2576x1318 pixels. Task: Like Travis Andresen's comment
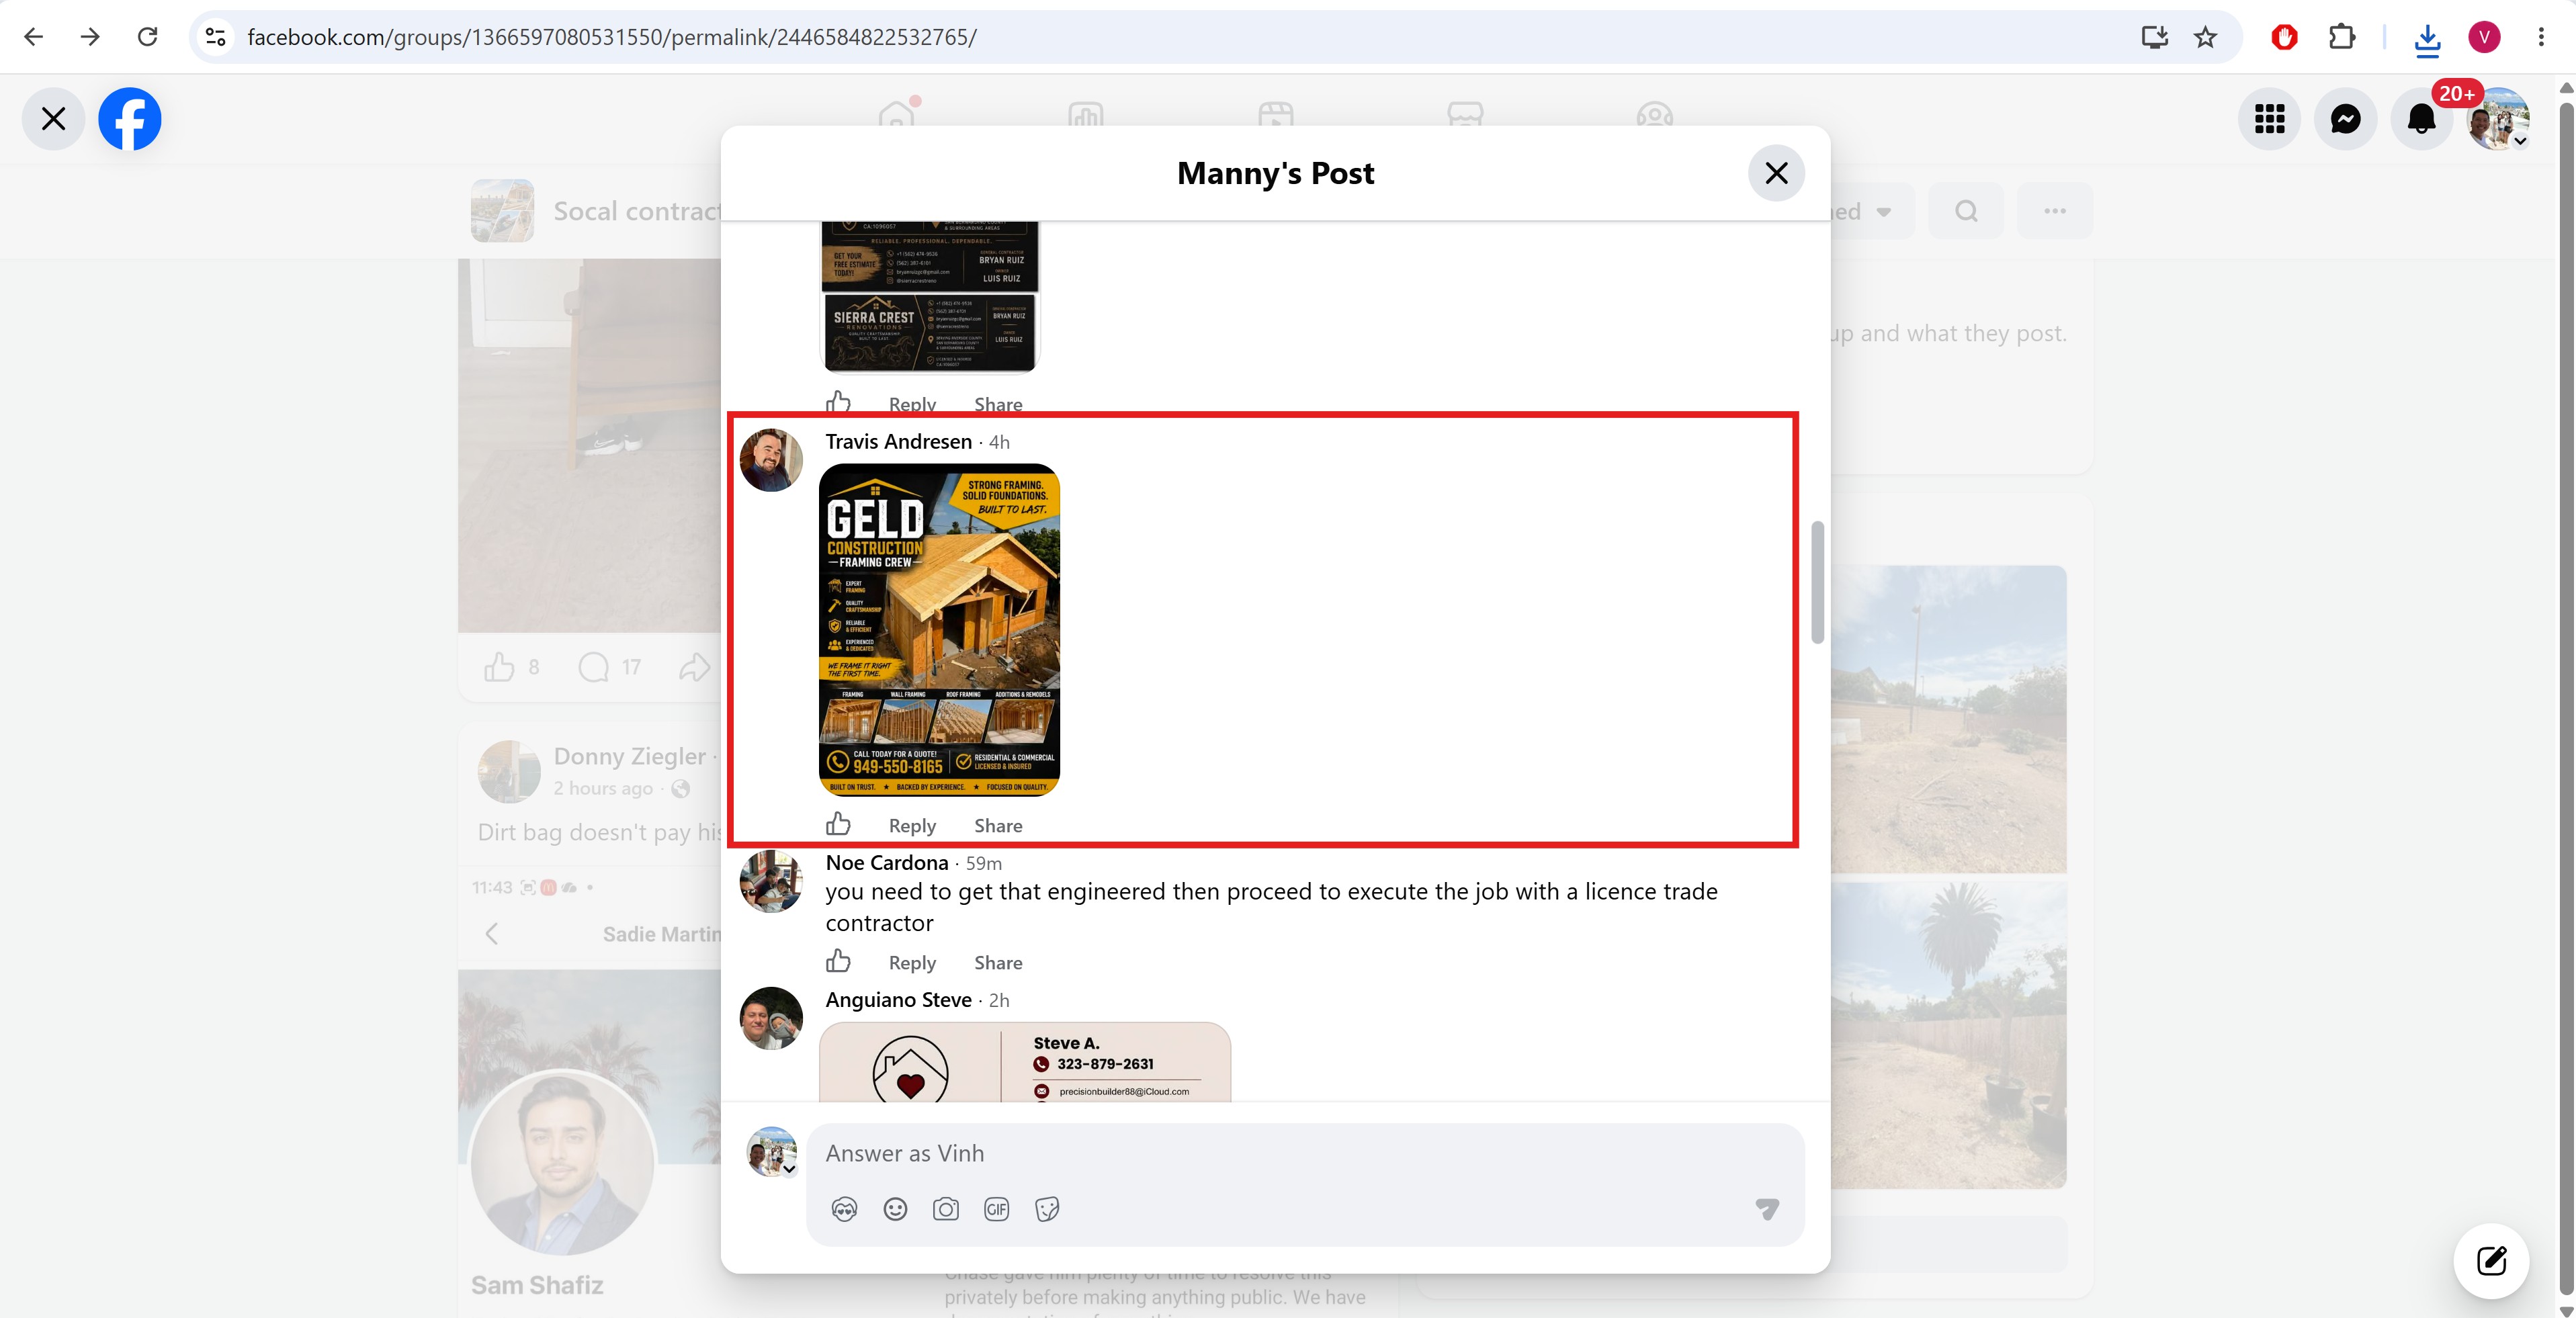pyautogui.click(x=838, y=824)
